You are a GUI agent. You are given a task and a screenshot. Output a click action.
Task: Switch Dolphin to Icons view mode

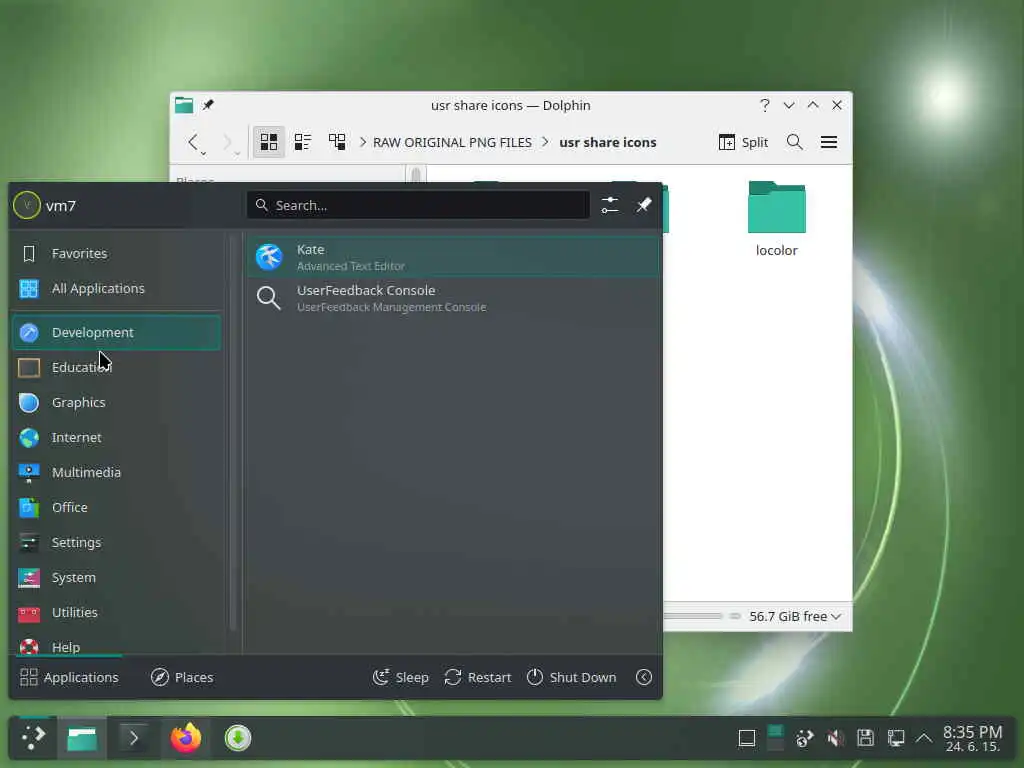(x=269, y=142)
